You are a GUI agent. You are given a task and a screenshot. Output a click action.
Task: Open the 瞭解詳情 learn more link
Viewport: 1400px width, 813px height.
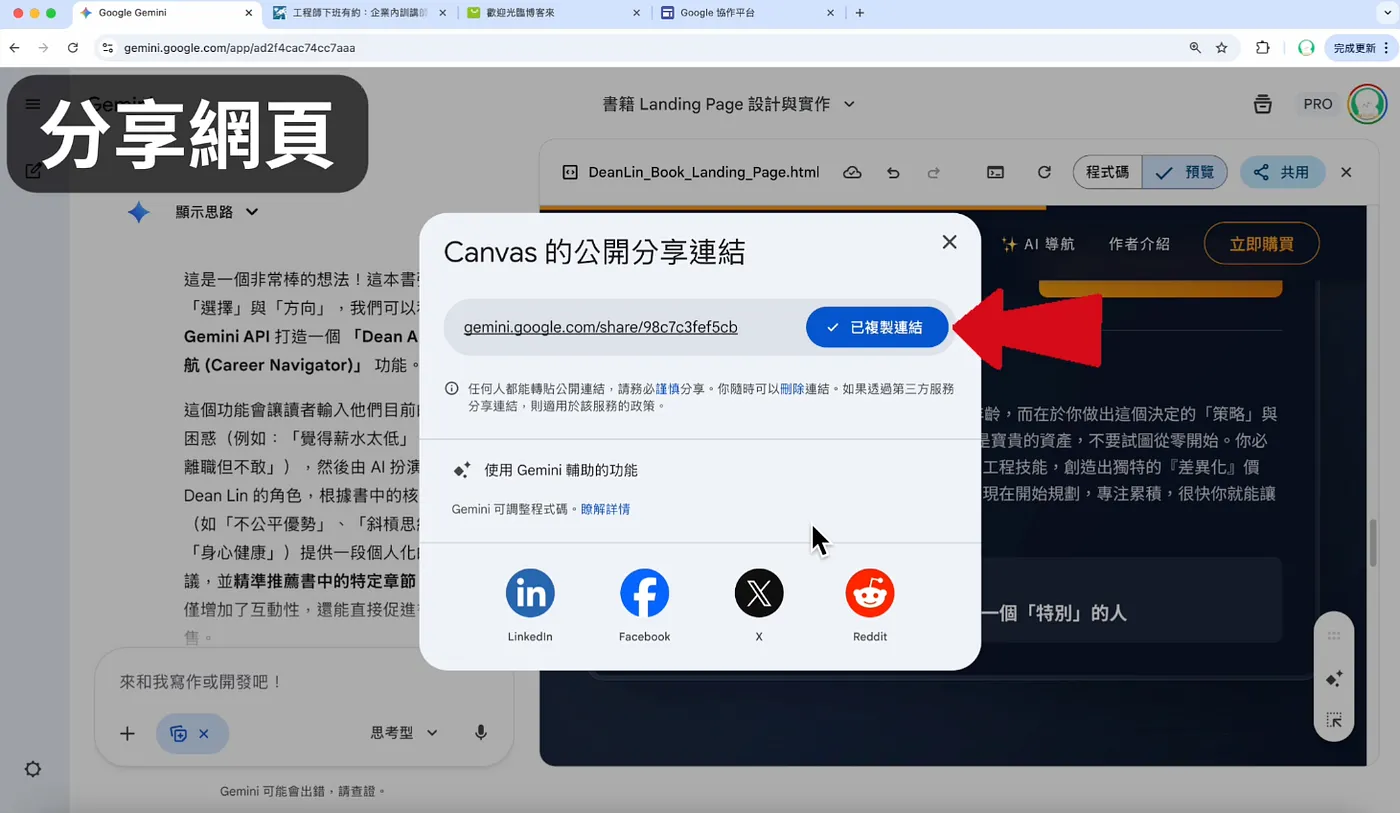coord(606,509)
